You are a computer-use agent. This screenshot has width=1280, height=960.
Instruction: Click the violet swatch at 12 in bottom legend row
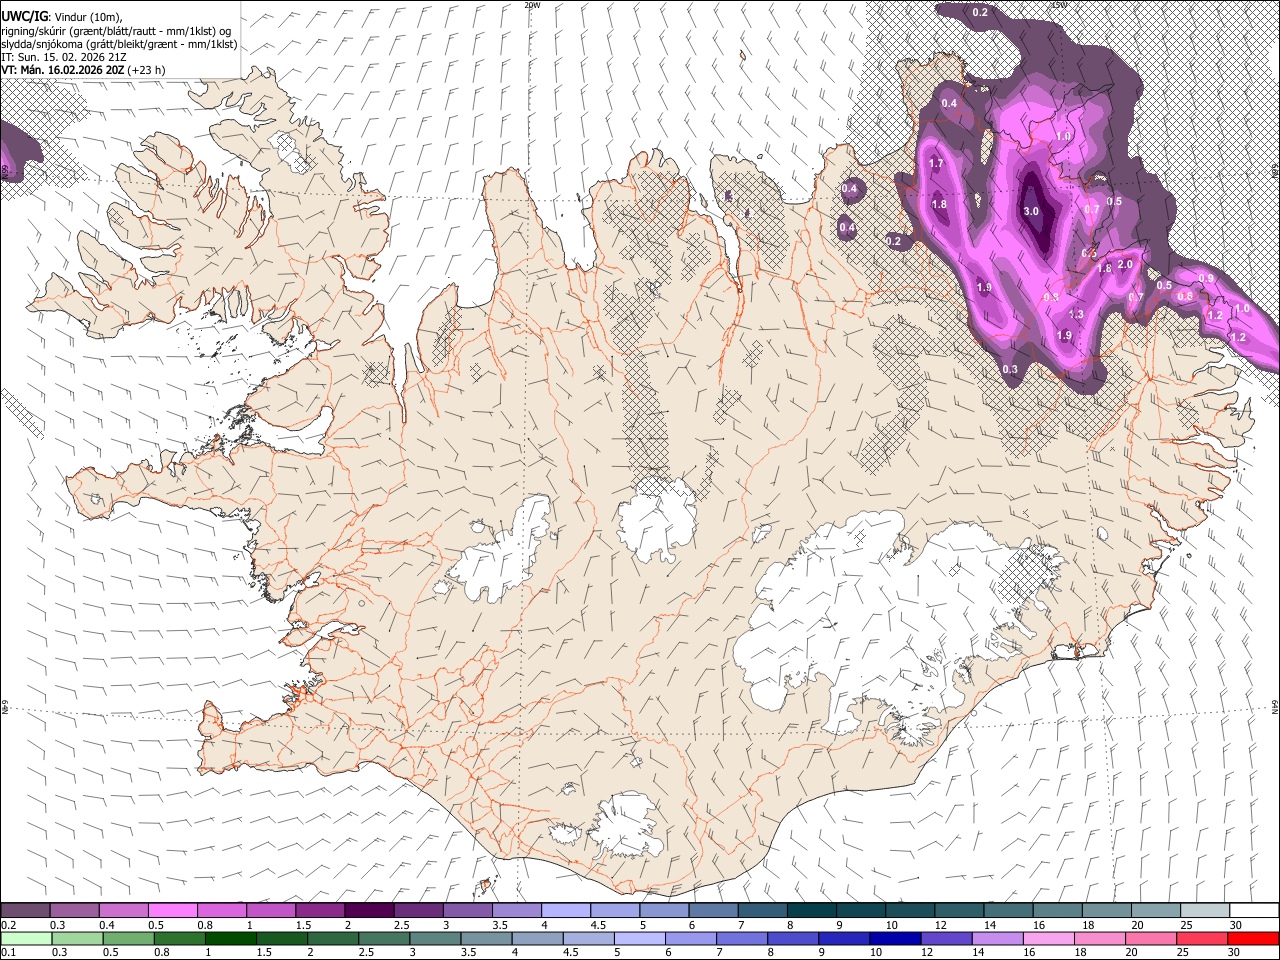click(946, 938)
